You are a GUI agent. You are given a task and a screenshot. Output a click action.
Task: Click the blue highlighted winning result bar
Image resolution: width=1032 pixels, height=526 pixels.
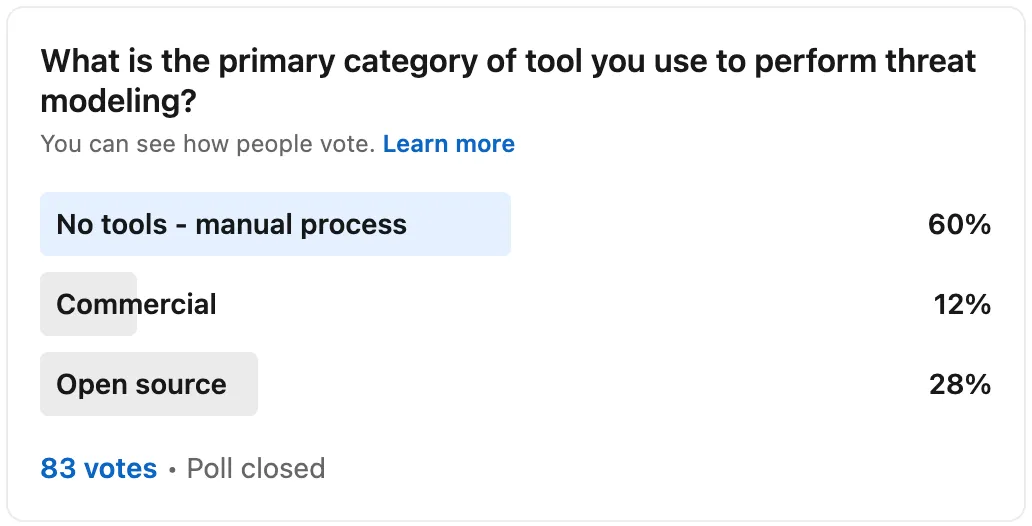click(275, 224)
